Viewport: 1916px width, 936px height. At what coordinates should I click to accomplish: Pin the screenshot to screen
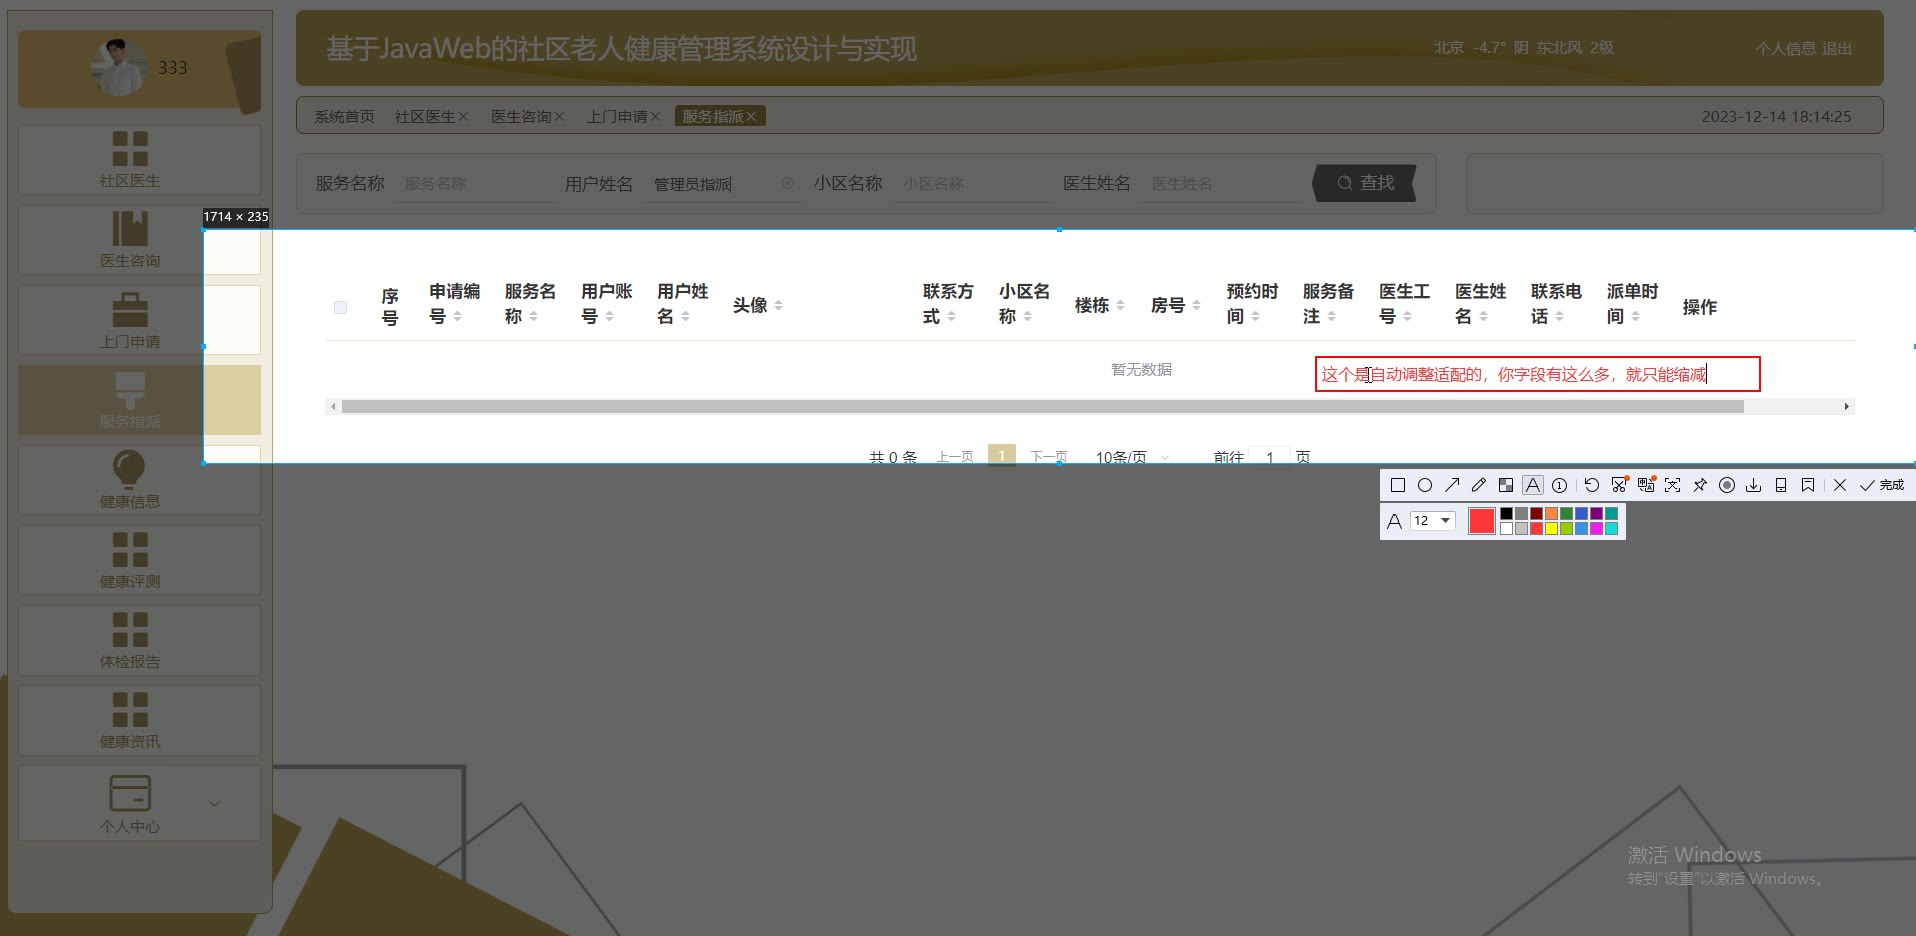[x=1700, y=485]
